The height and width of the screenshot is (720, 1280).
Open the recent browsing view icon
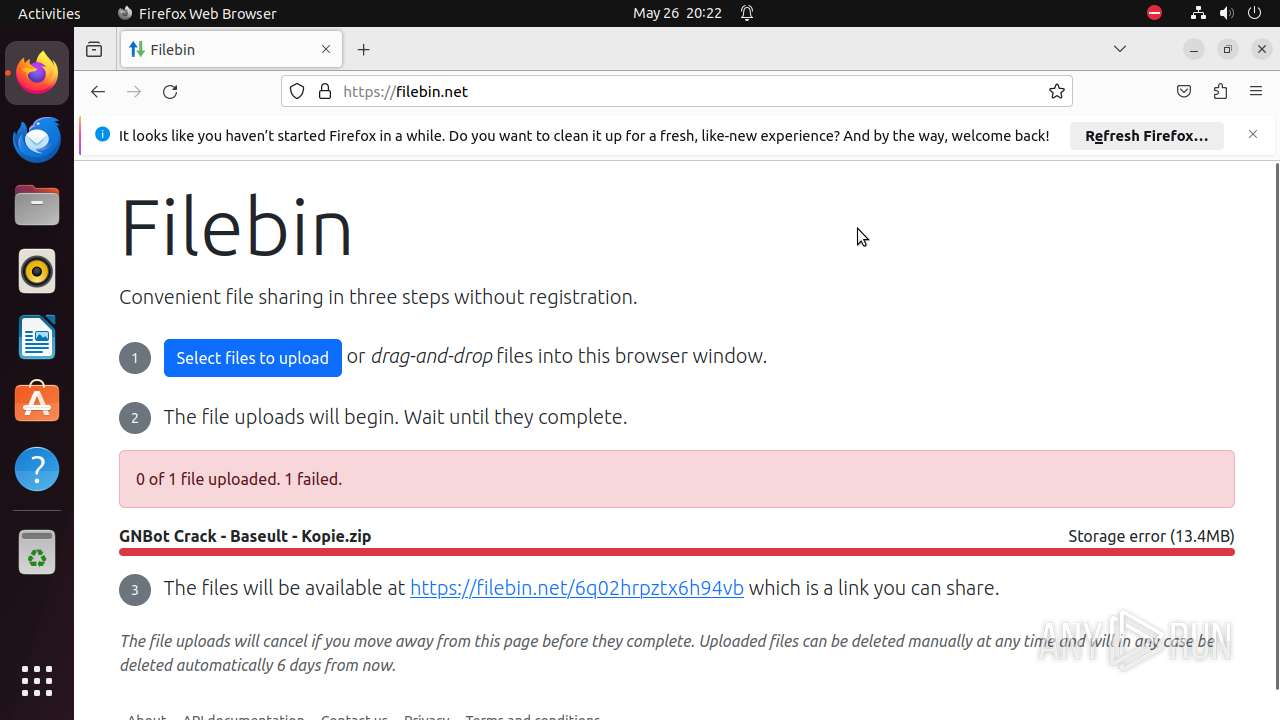(x=94, y=49)
